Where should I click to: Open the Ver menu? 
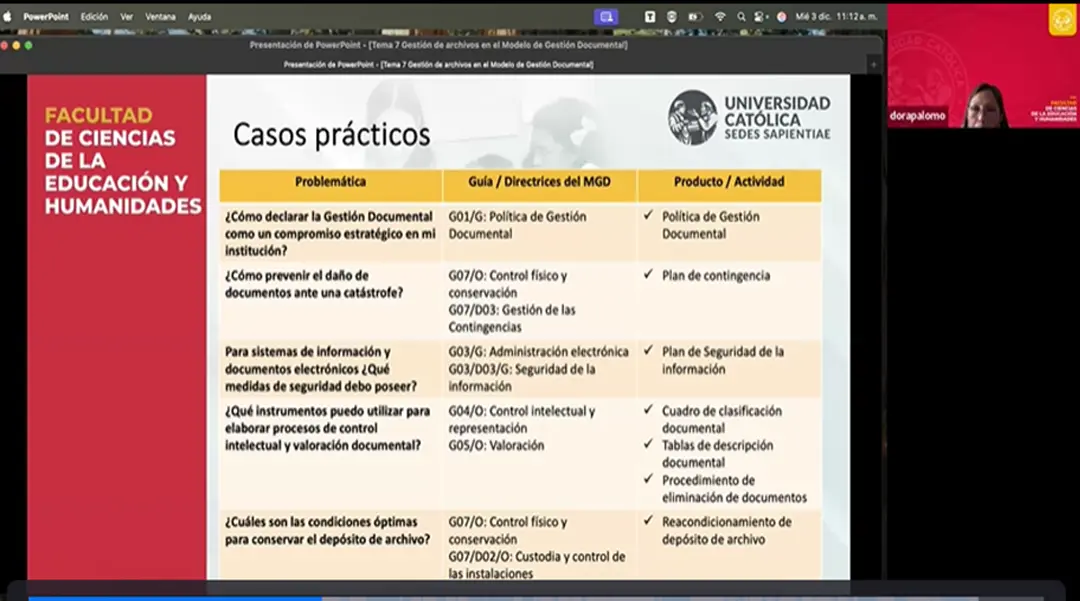pyautogui.click(x=127, y=17)
